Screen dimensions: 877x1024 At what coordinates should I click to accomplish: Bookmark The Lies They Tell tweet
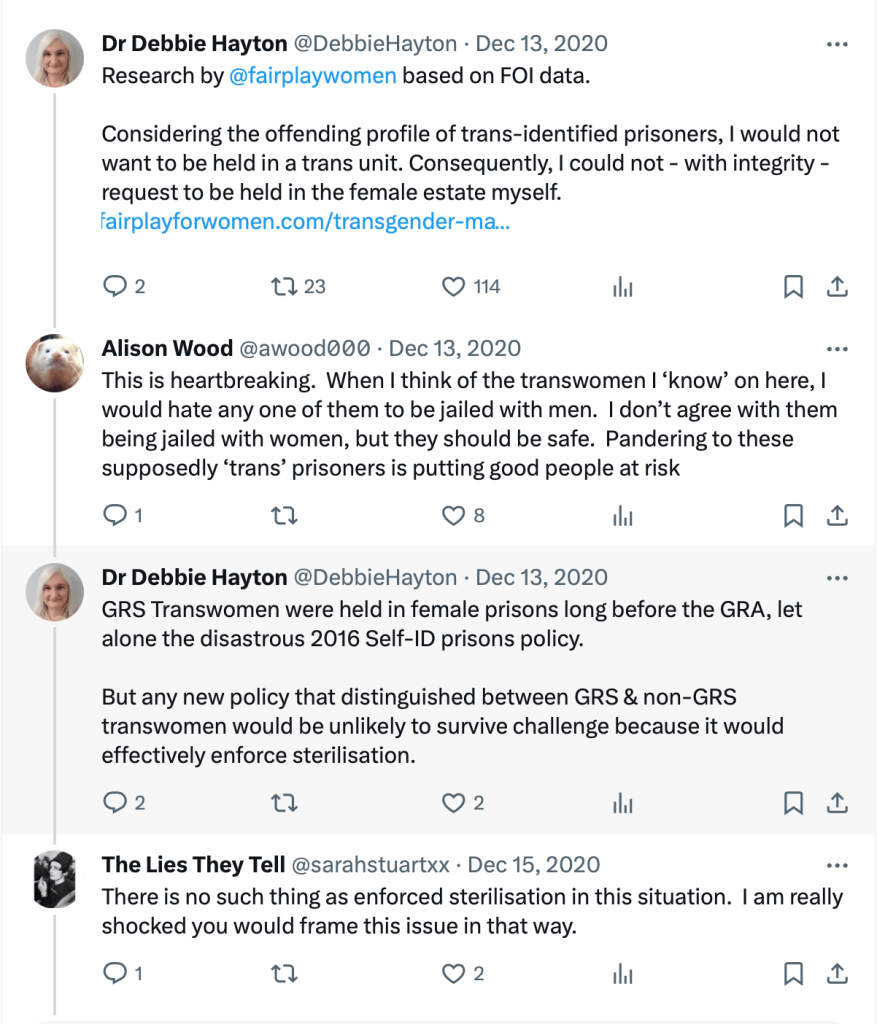tap(793, 973)
